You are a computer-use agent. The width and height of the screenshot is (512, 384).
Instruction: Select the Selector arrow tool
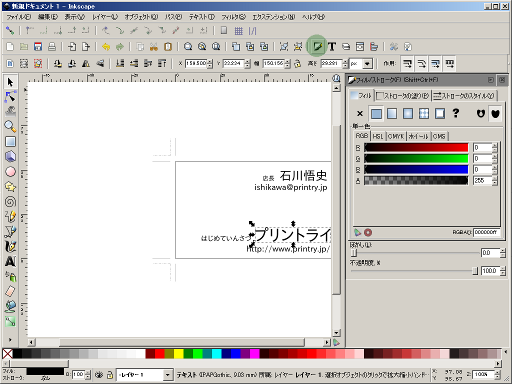pos(10,82)
